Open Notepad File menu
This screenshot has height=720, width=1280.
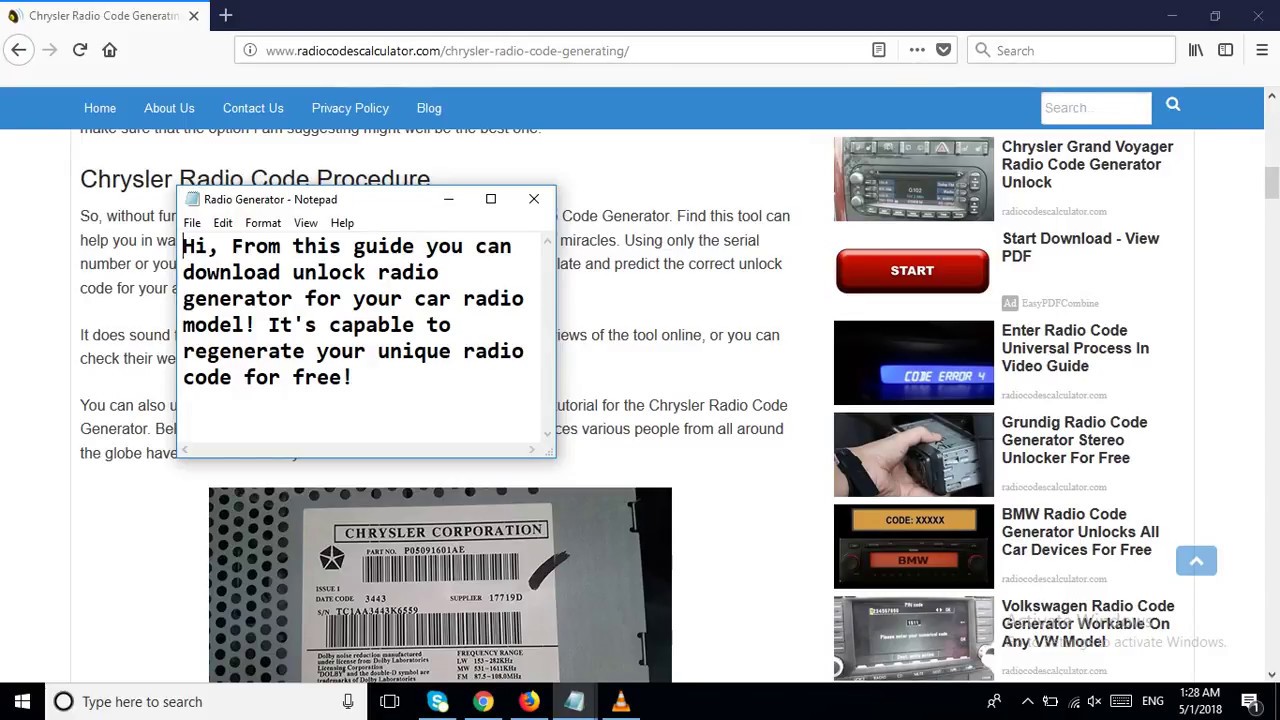click(x=192, y=223)
